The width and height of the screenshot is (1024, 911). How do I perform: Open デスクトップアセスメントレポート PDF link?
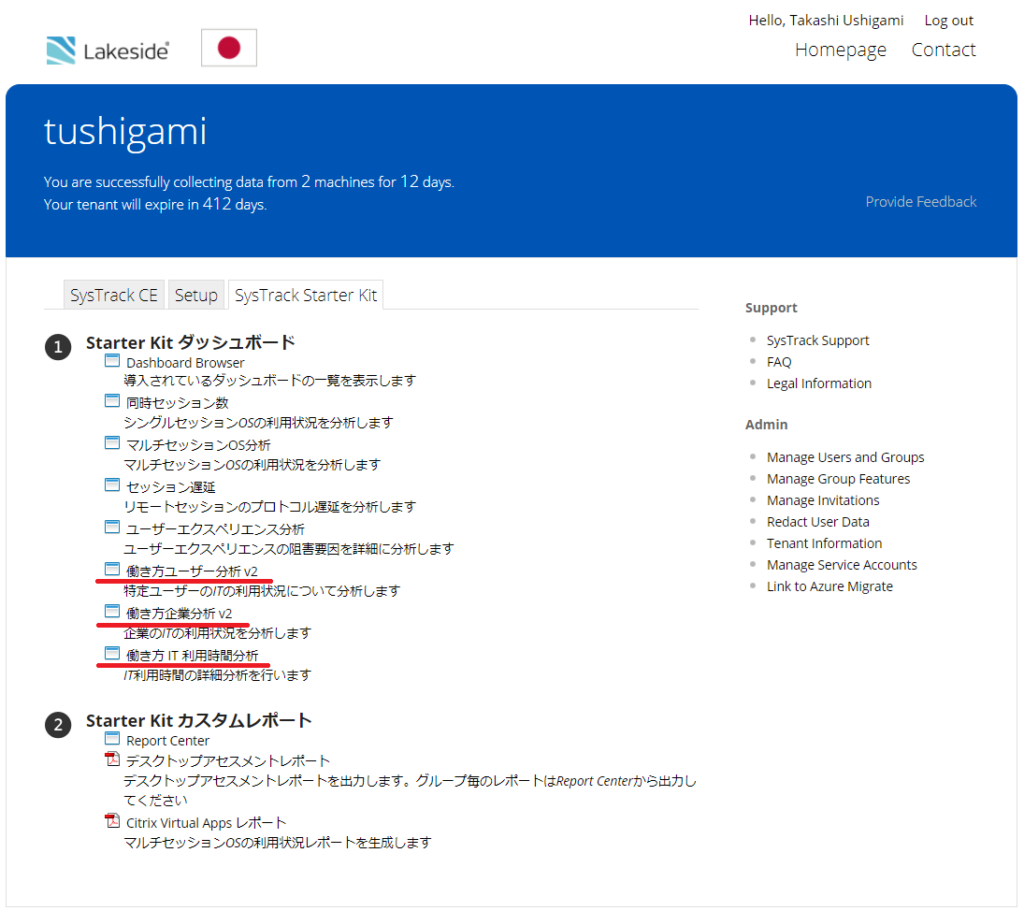[228, 761]
